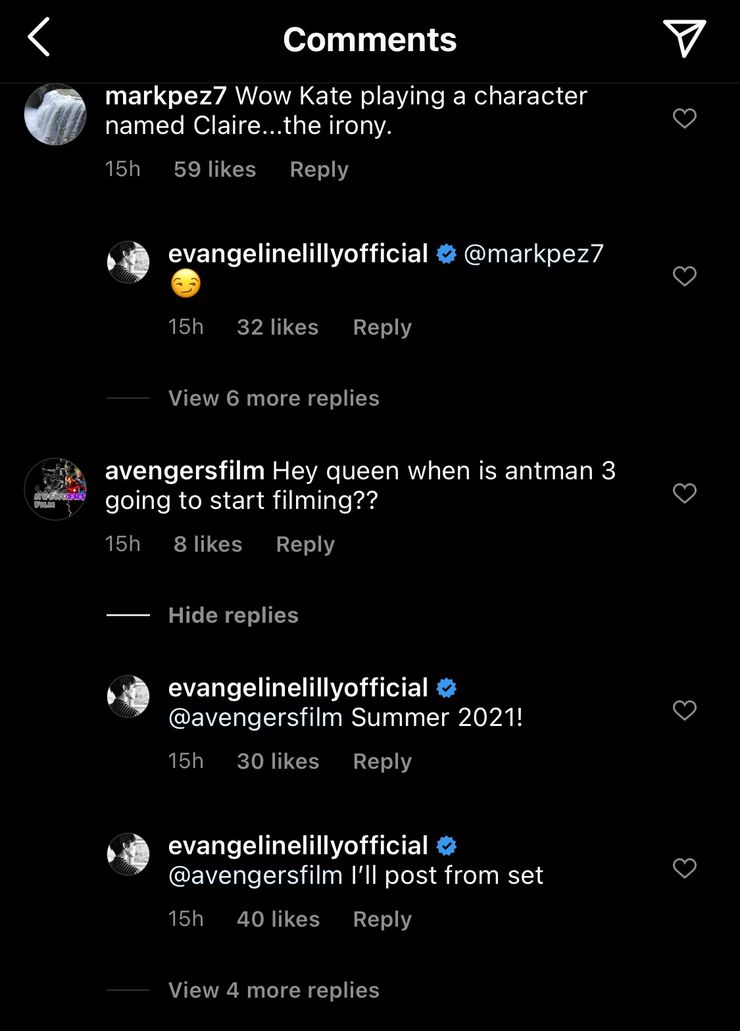The image size is (740, 1031).
Task: View the '40 likes' count
Action: coord(278,919)
